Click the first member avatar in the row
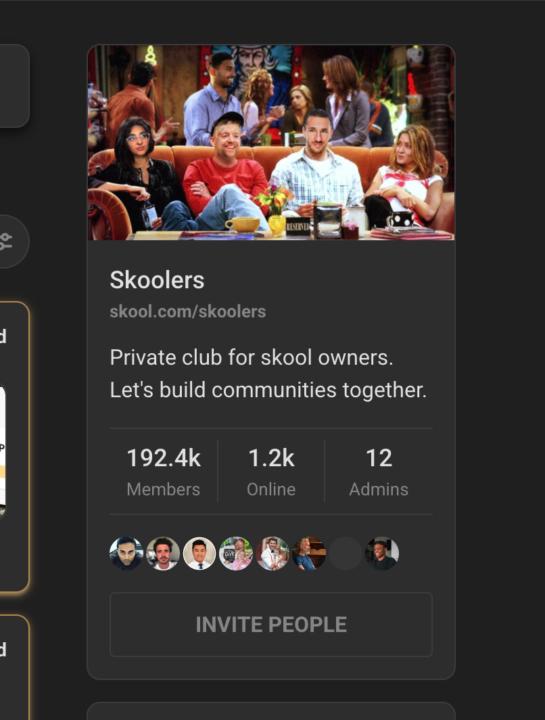 click(x=126, y=553)
